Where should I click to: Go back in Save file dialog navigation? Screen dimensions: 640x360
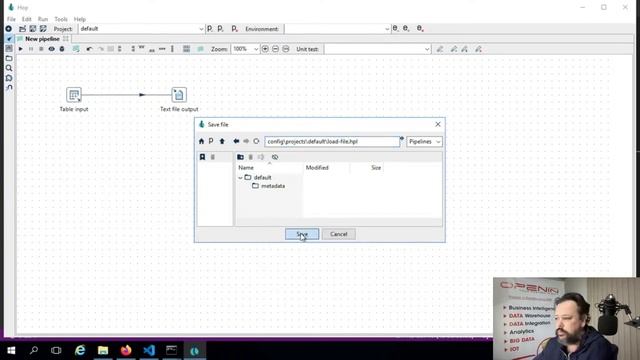(236, 141)
